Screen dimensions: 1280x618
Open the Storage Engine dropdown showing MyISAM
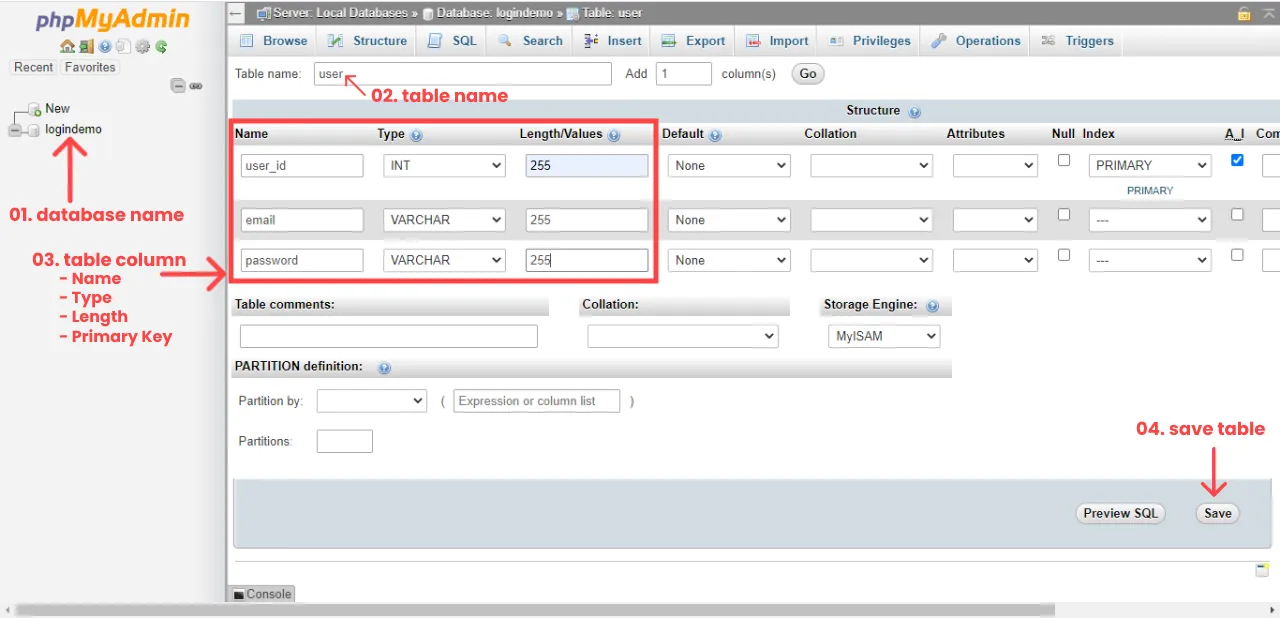pos(883,336)
